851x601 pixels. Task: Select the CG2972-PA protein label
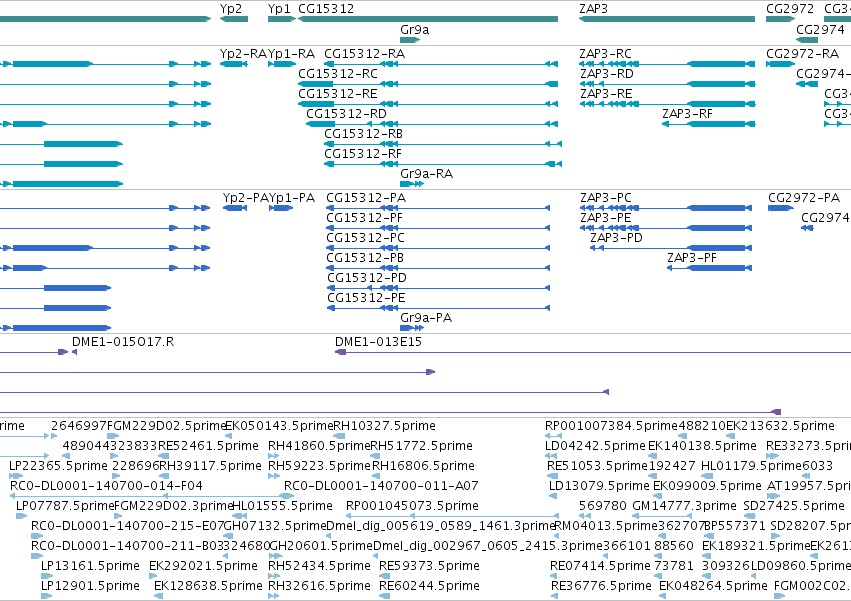click(x=804, y=198)
